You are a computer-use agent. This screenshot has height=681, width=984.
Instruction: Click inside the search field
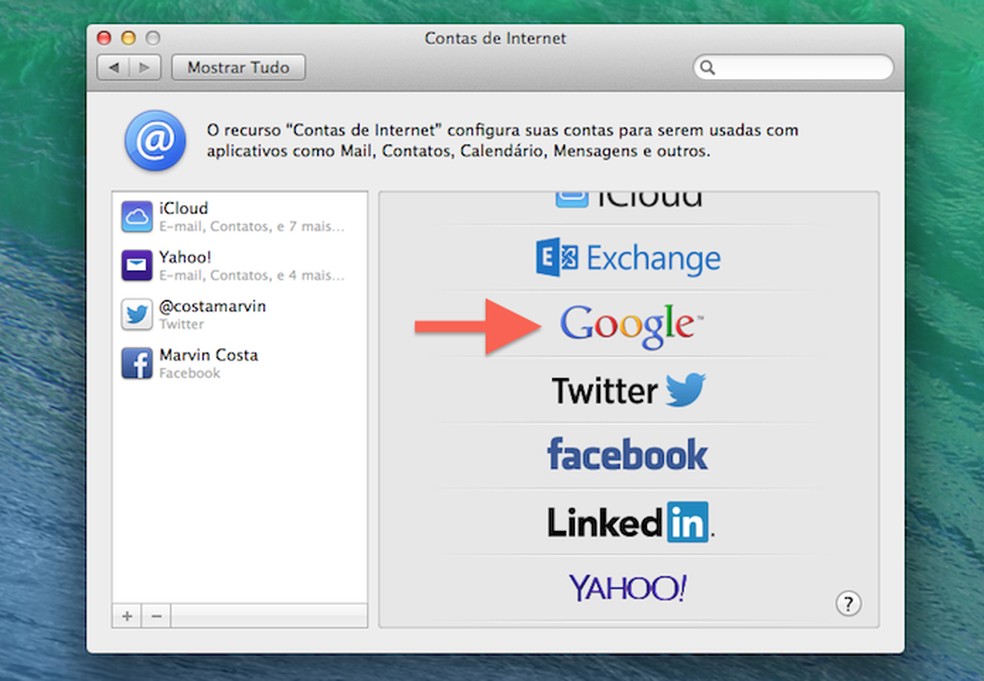pos(793,67)
